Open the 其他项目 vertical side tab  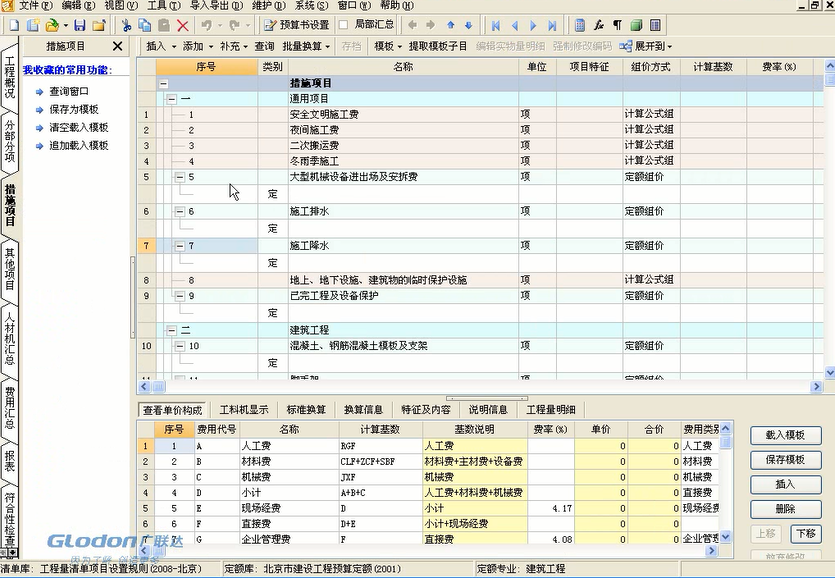click(x=10, y=269)
